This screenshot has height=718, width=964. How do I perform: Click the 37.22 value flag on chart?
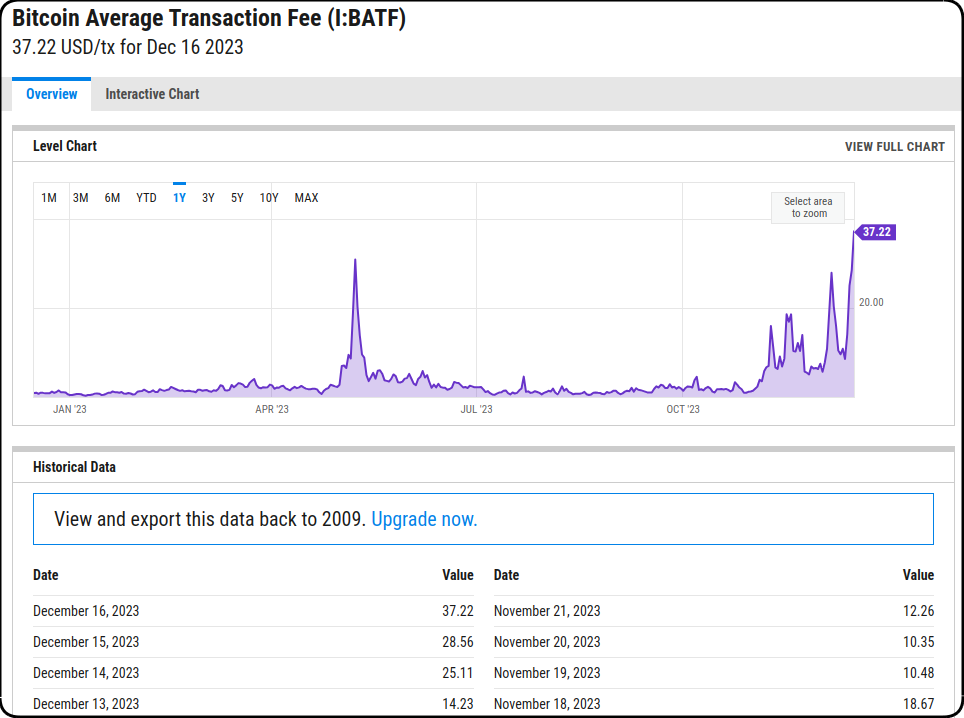[875, 232]
